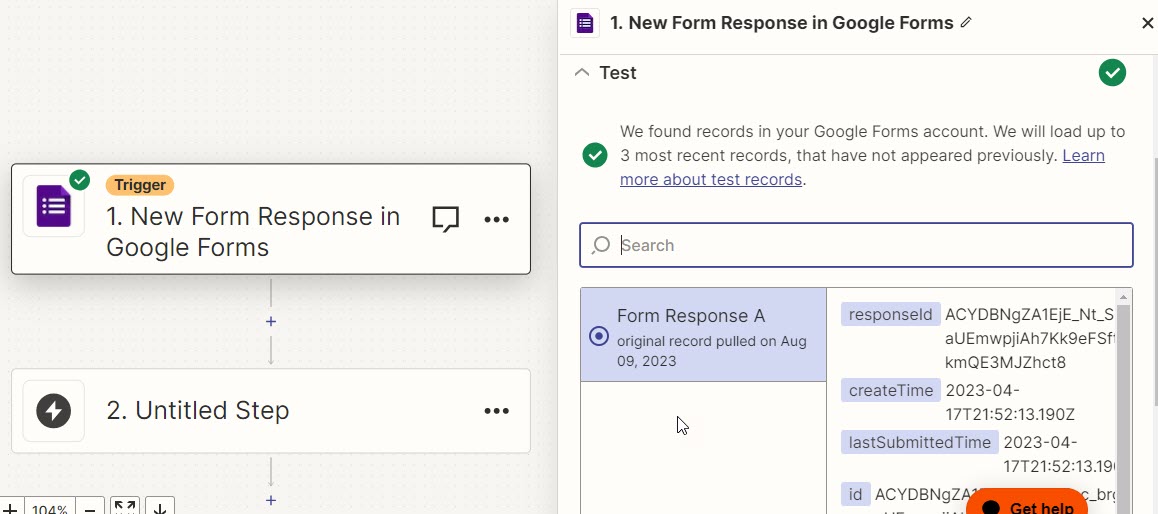Zoom in the canvas with the plus button

click(11, 508)
